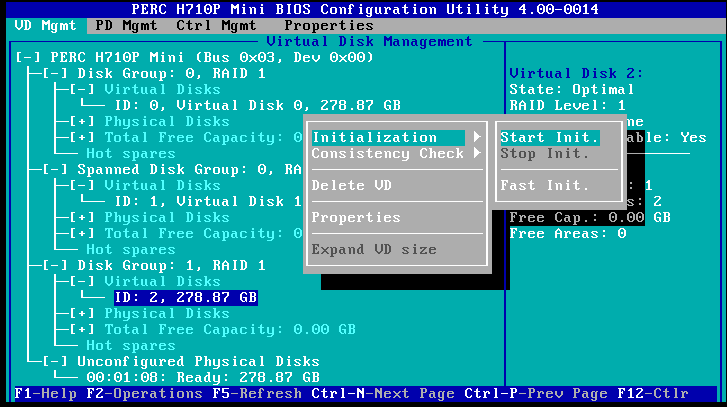This screenshot has width=727, height=407.
Task: Choose Stop Init. in the submenu
Action: point(544,153)
